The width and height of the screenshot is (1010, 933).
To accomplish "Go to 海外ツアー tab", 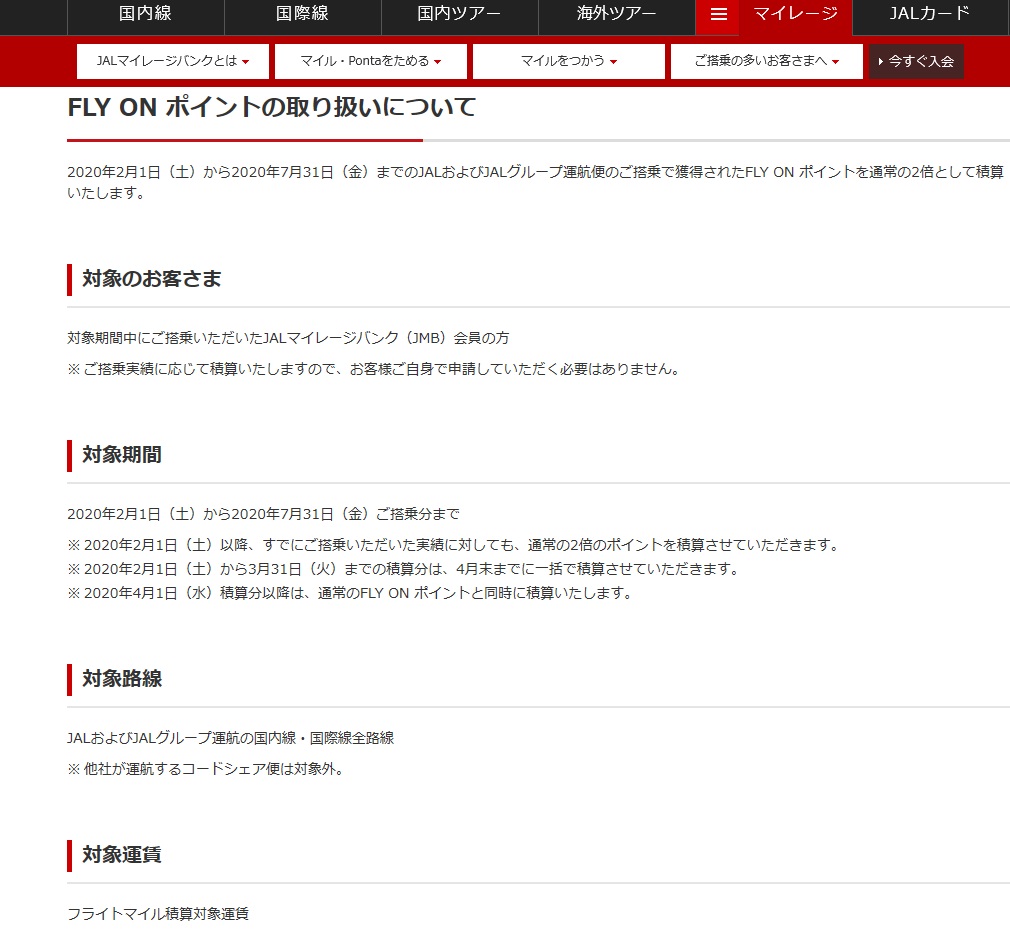I will click(616, 14).
